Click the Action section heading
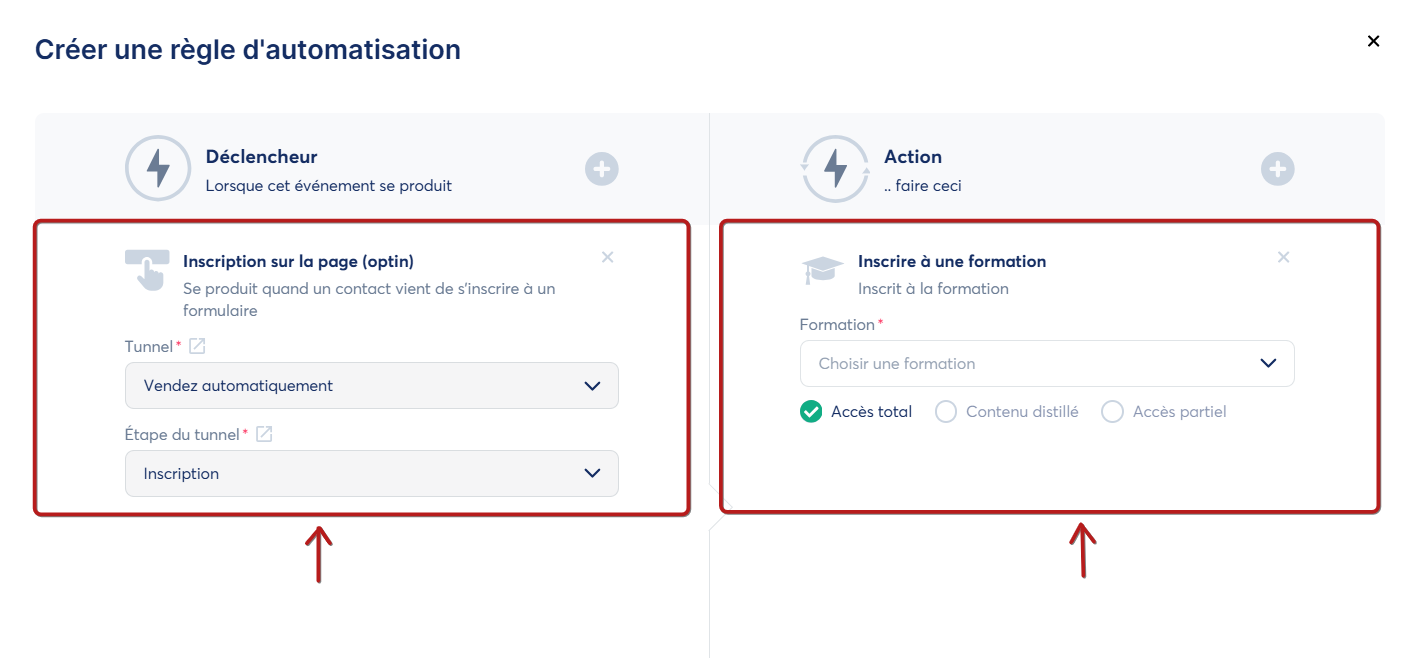 [912, 157]
